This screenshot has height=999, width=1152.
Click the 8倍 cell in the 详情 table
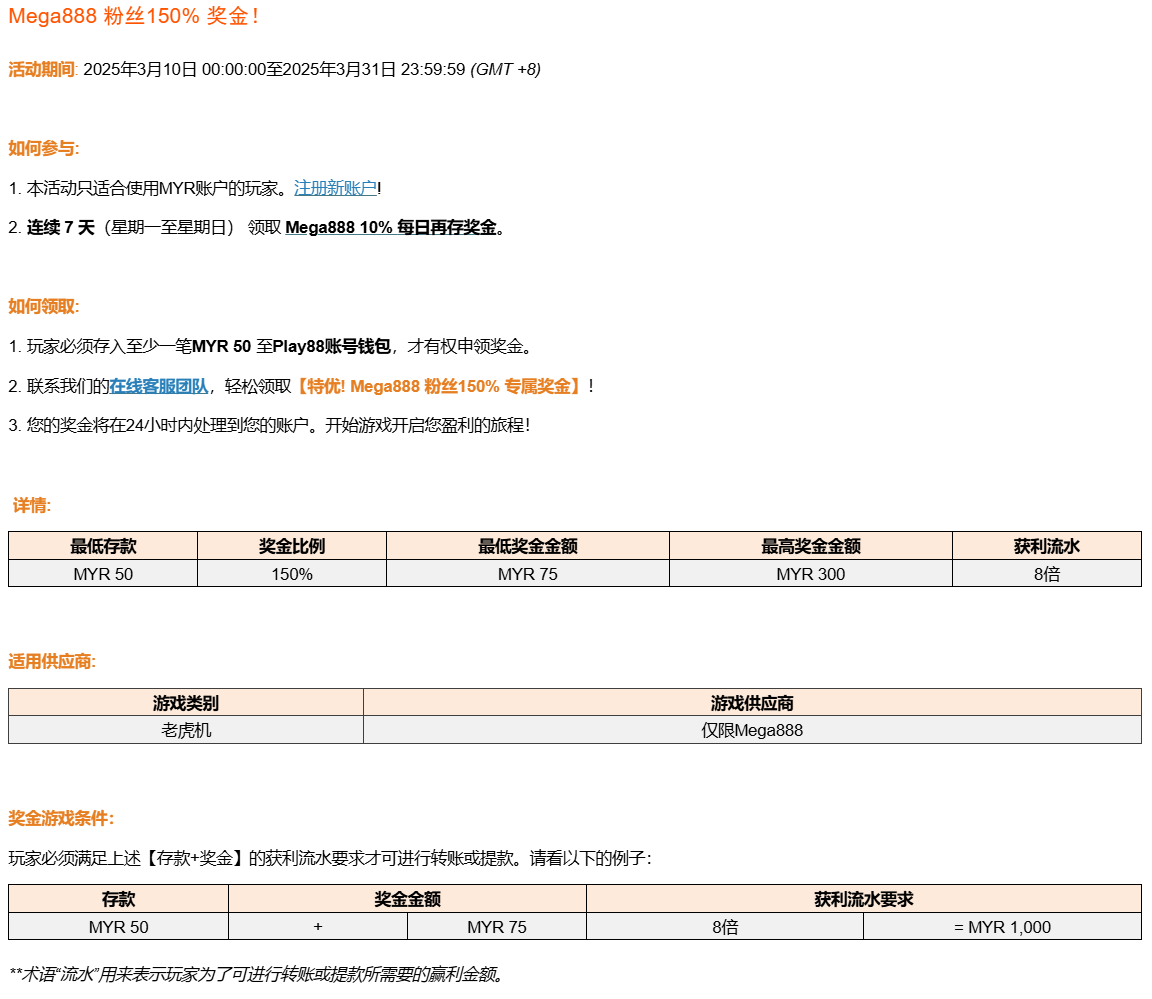click(x=1046, y=574)
